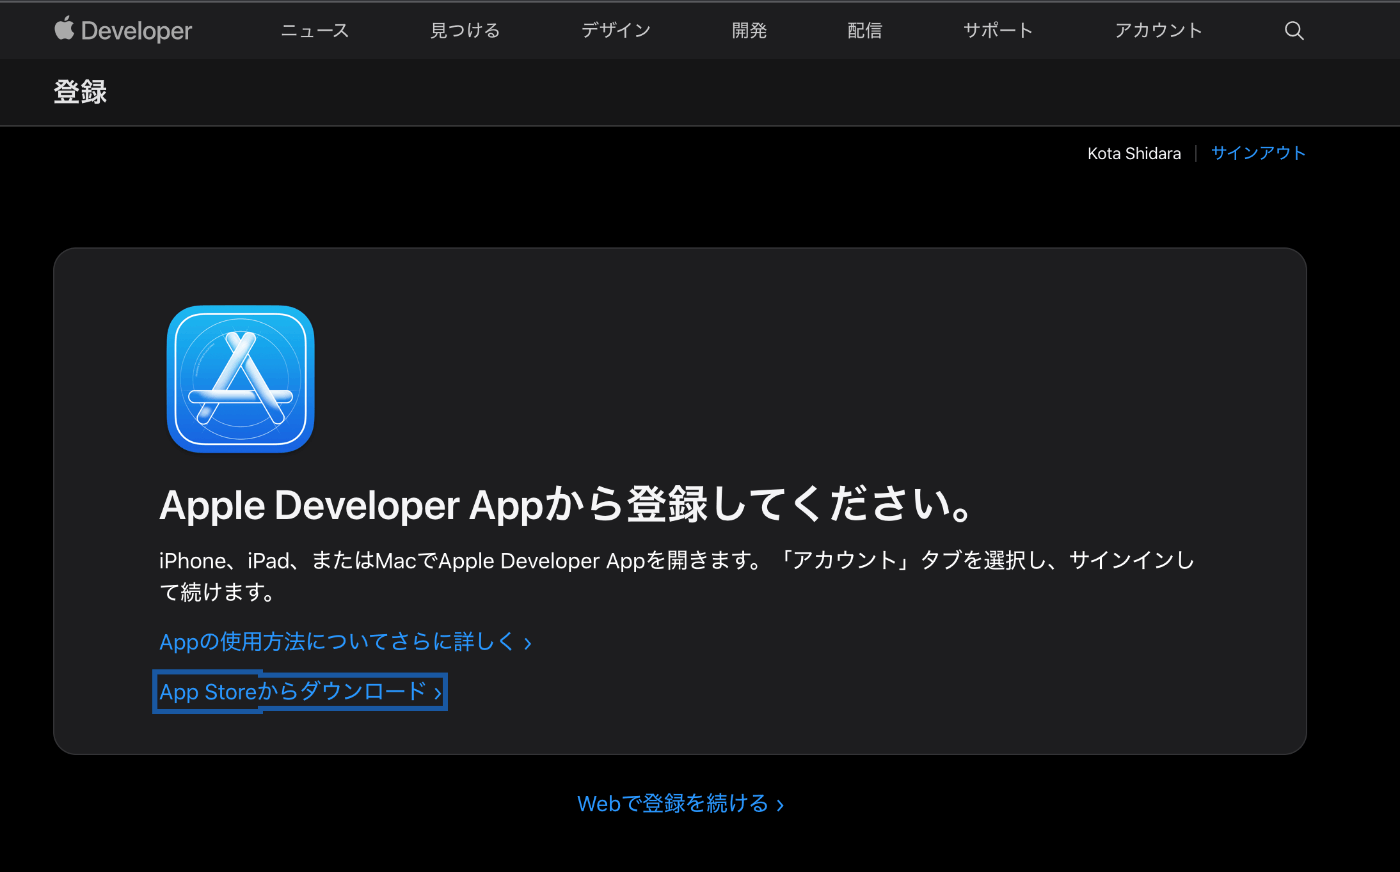Open the search magnifier icon
This screenshot has height=872, width=1400.
click(1294, 31)
